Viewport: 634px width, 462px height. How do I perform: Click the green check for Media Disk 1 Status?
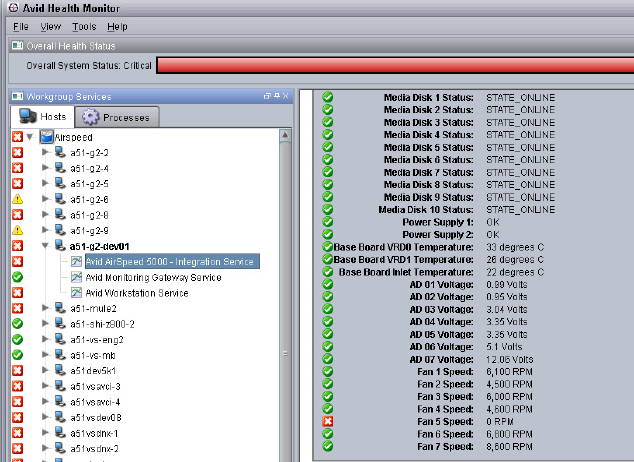328,97
